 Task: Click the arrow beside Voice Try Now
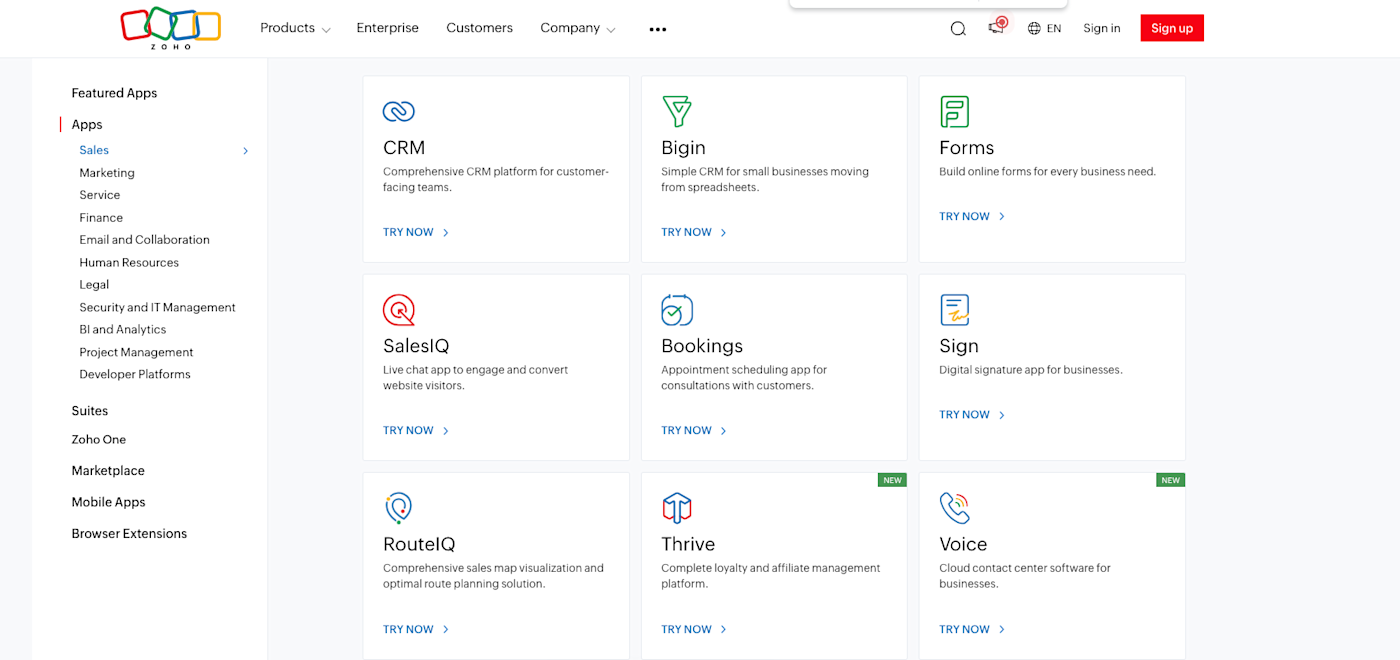tap(1002, 629)
